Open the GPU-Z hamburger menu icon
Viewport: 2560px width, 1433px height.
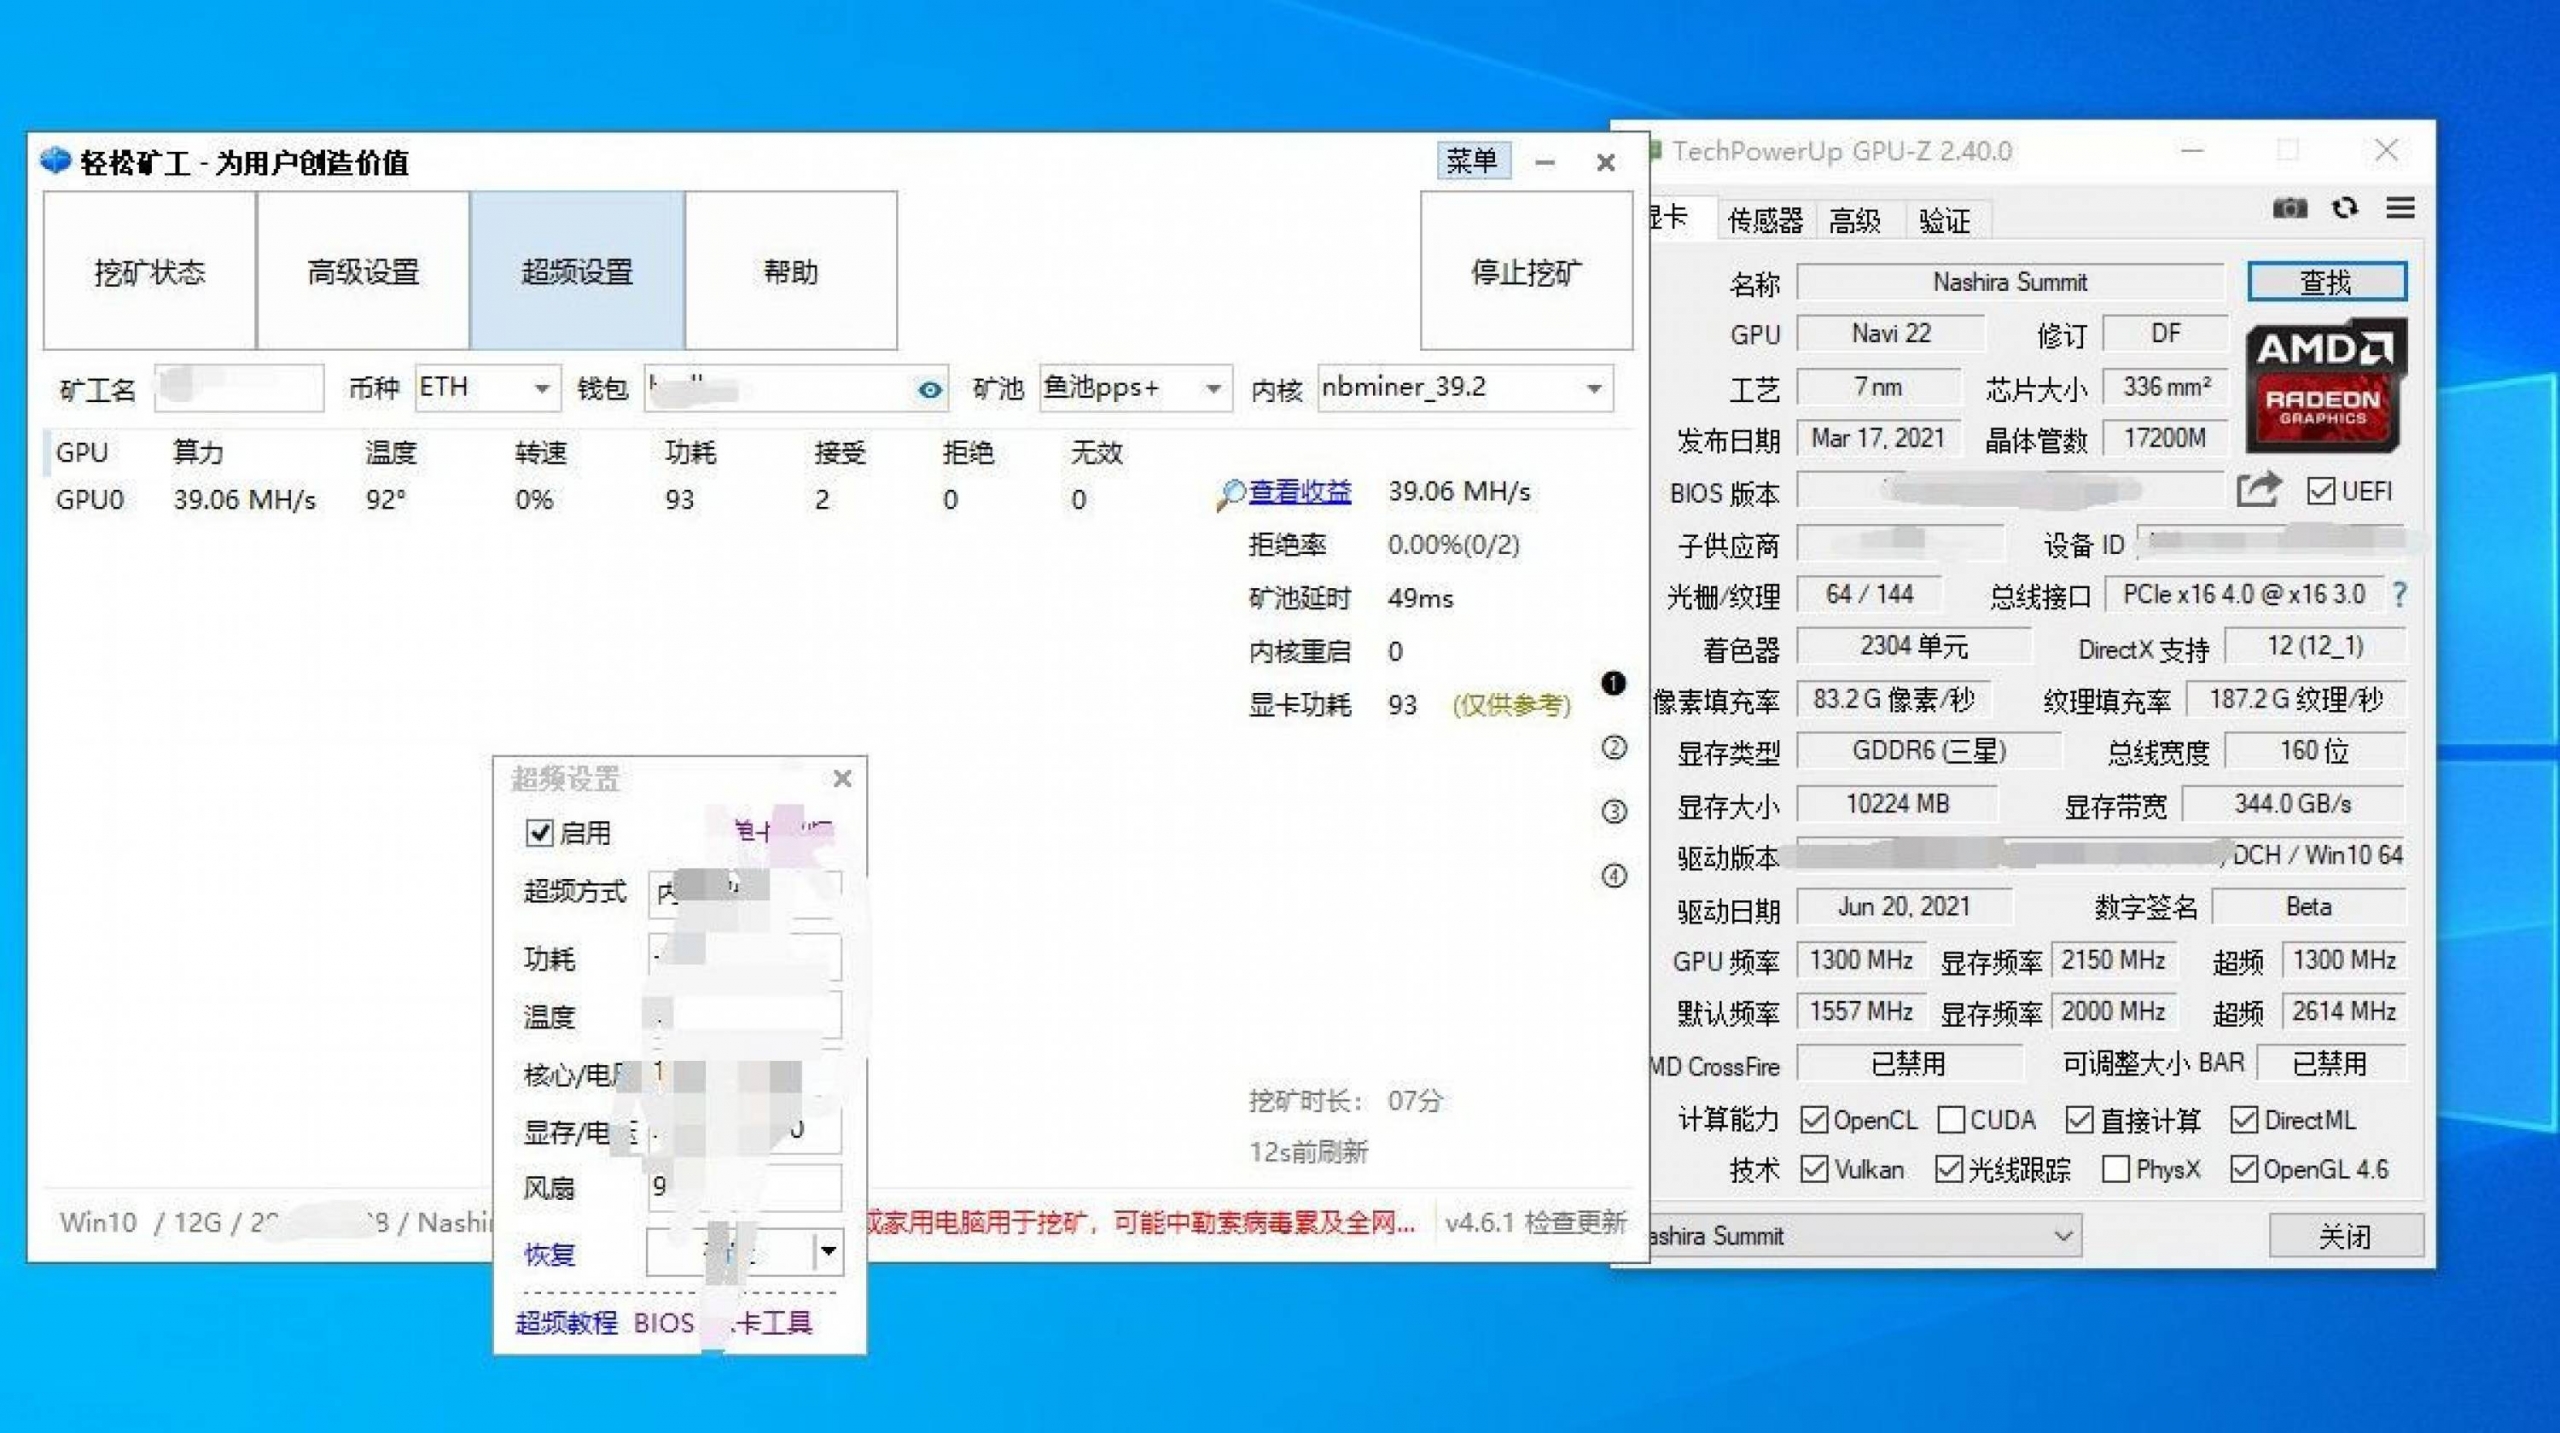click(2401, 208)
